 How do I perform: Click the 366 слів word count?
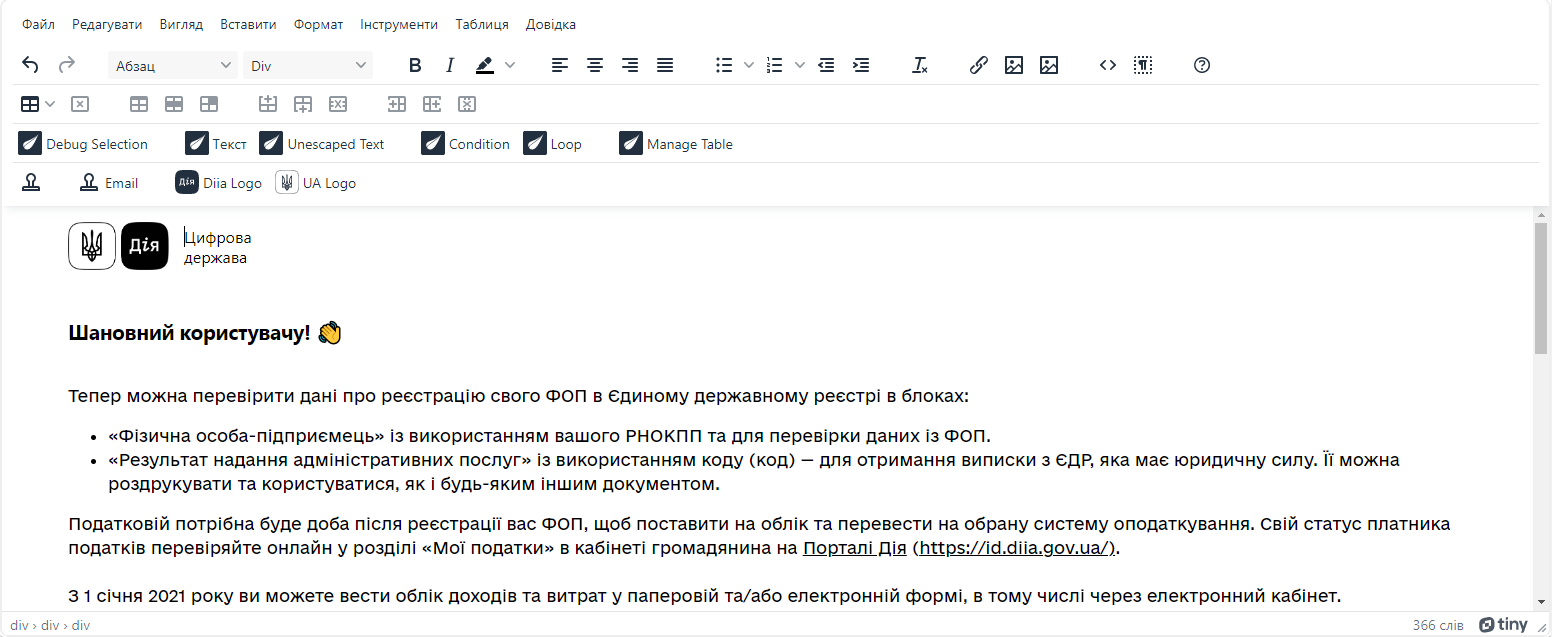[x=1438, y=625]
